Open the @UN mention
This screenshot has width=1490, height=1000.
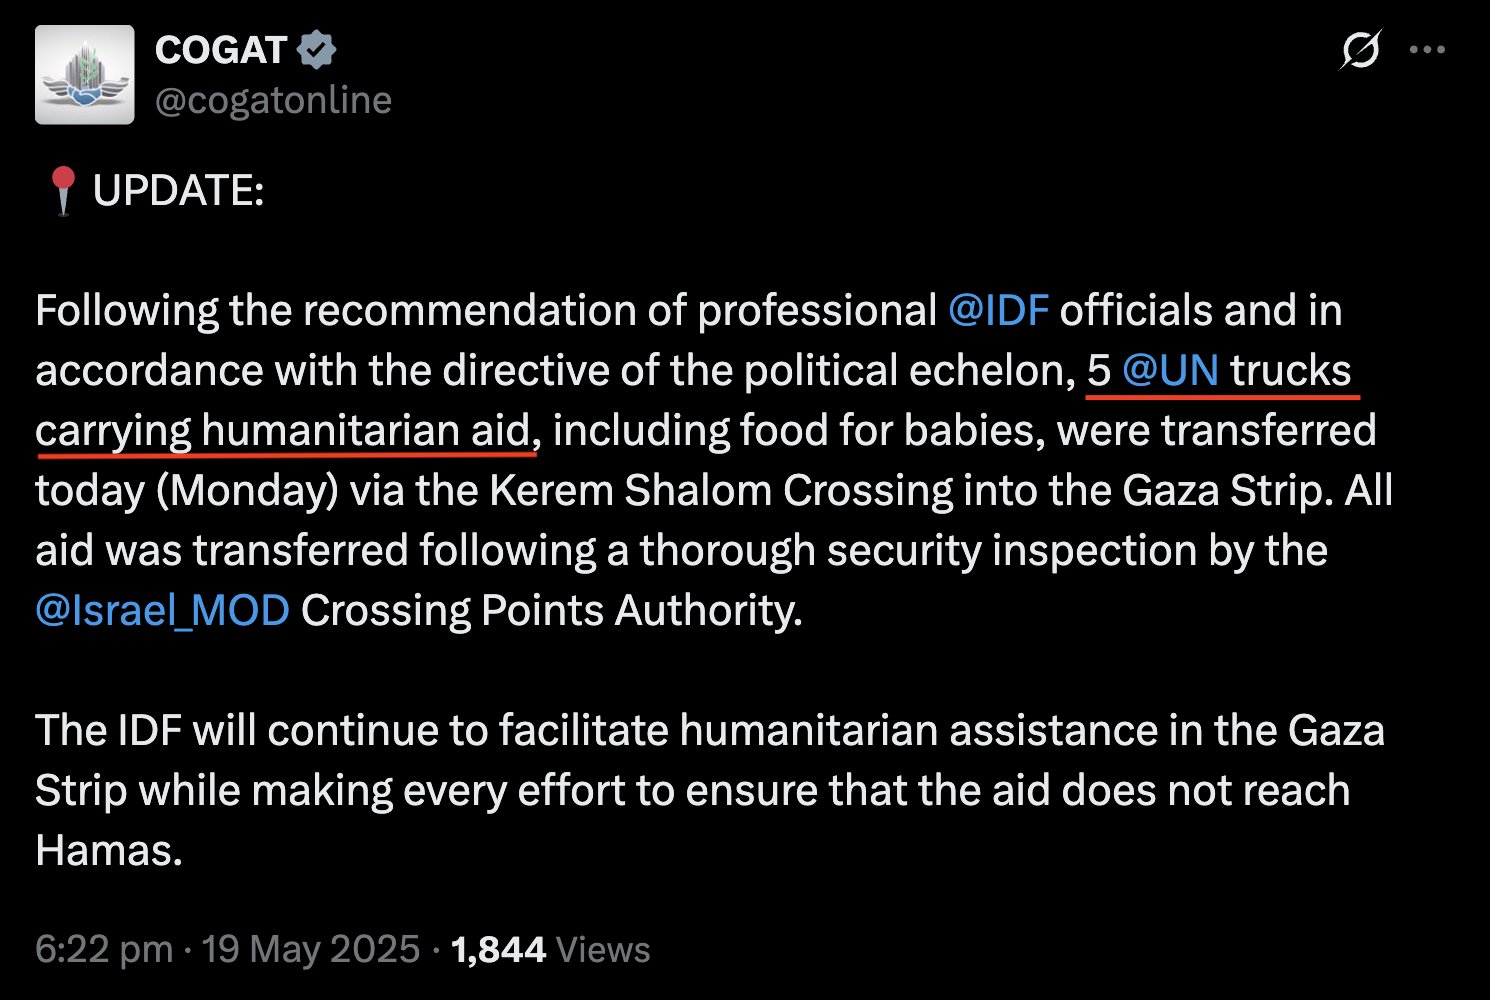(x=1170, y=371)
